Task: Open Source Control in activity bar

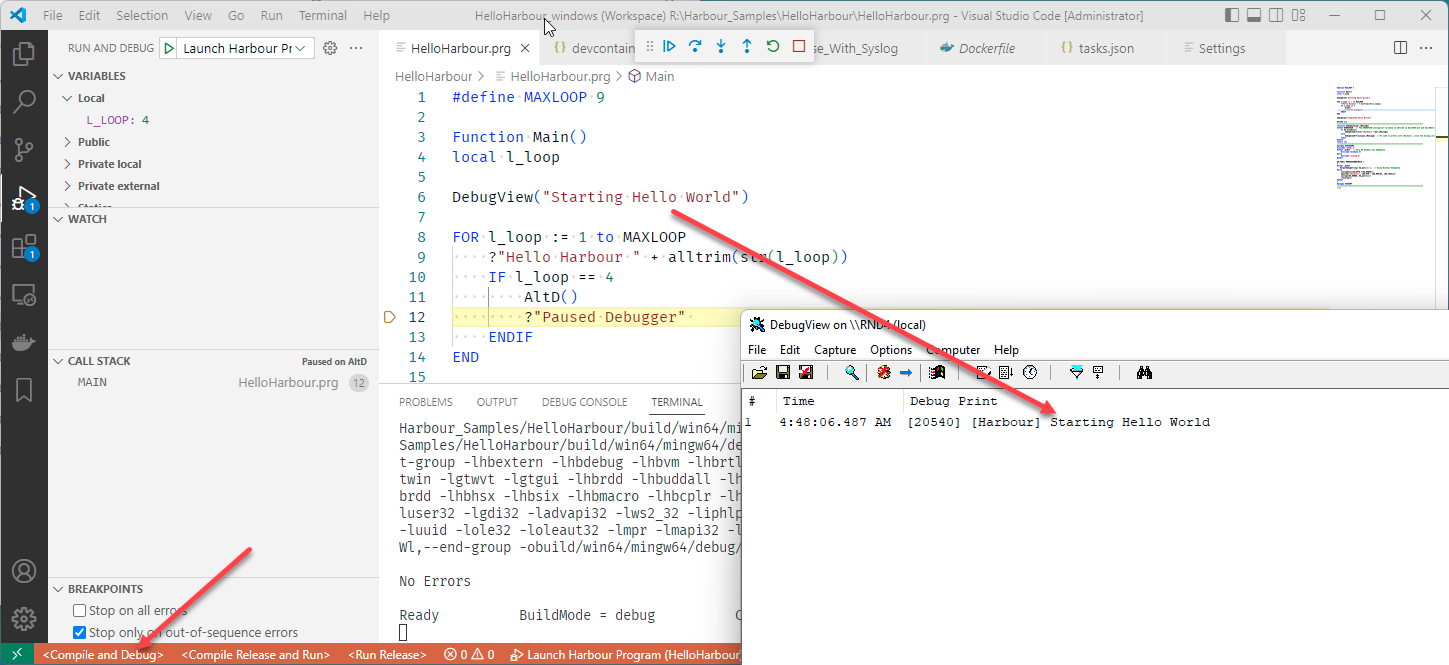Action: click(x=24, y=150)
